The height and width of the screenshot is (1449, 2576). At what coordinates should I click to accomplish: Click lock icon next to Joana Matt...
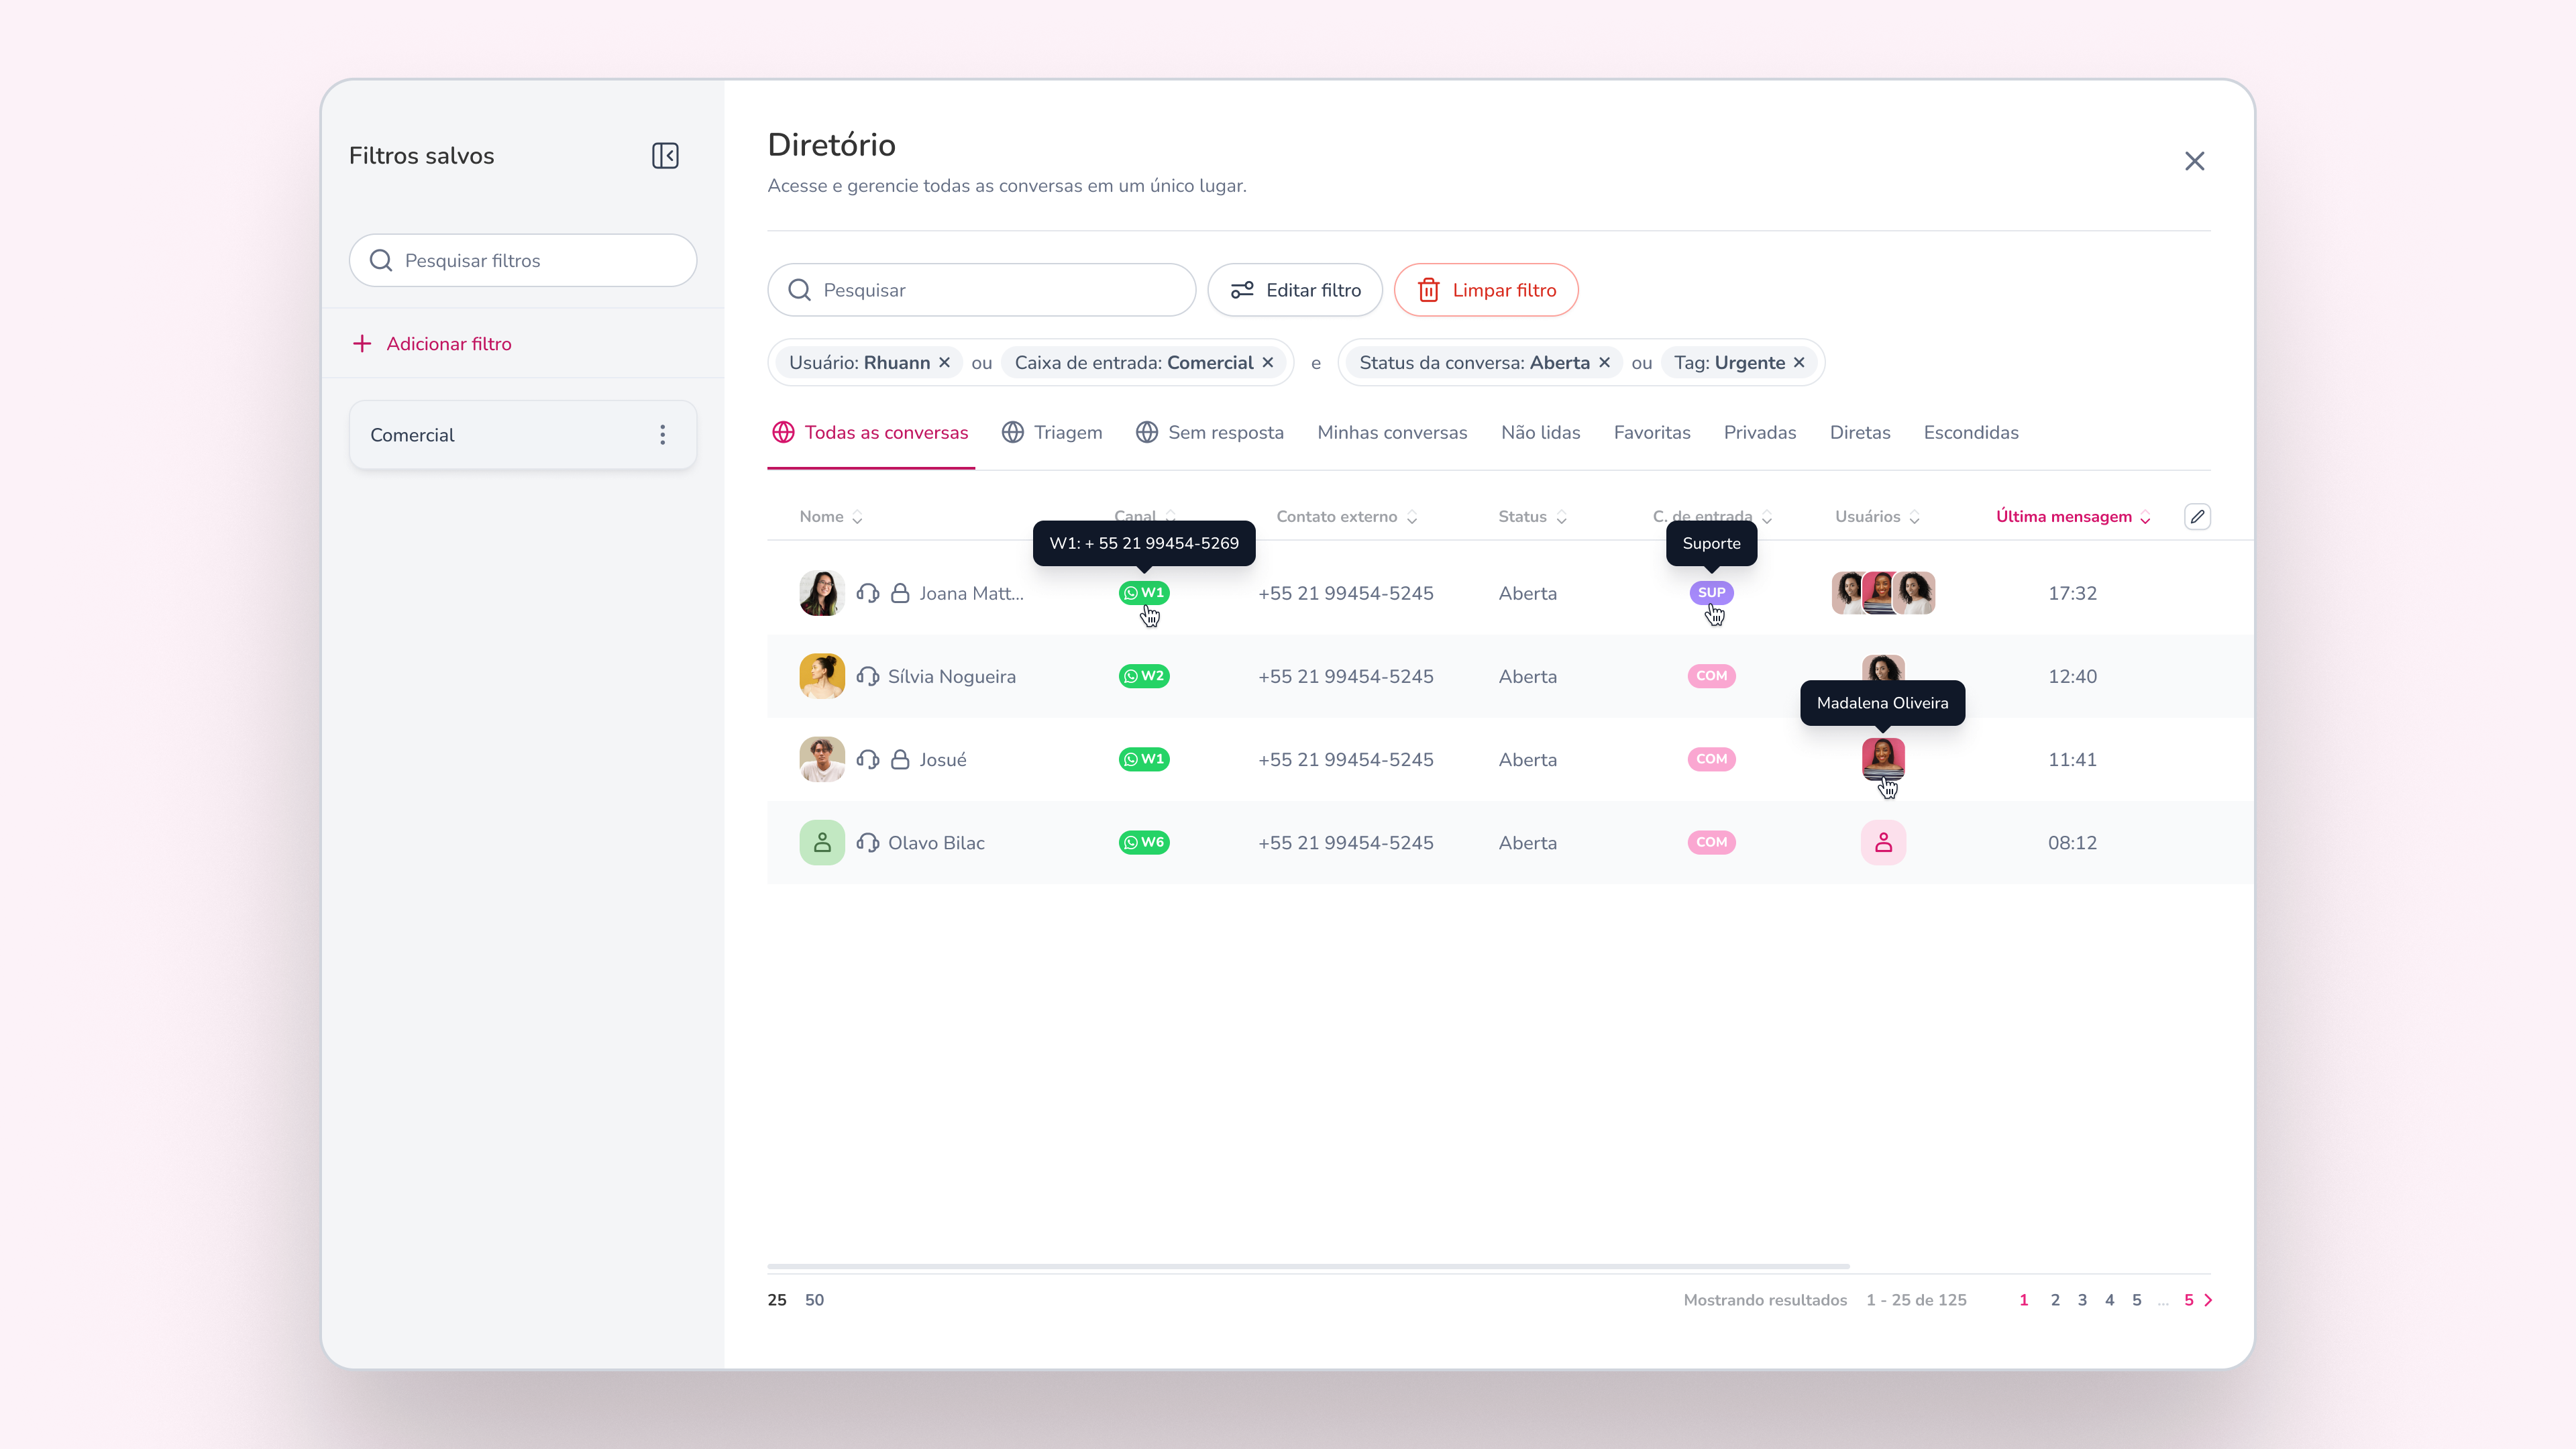pos(900,593)
